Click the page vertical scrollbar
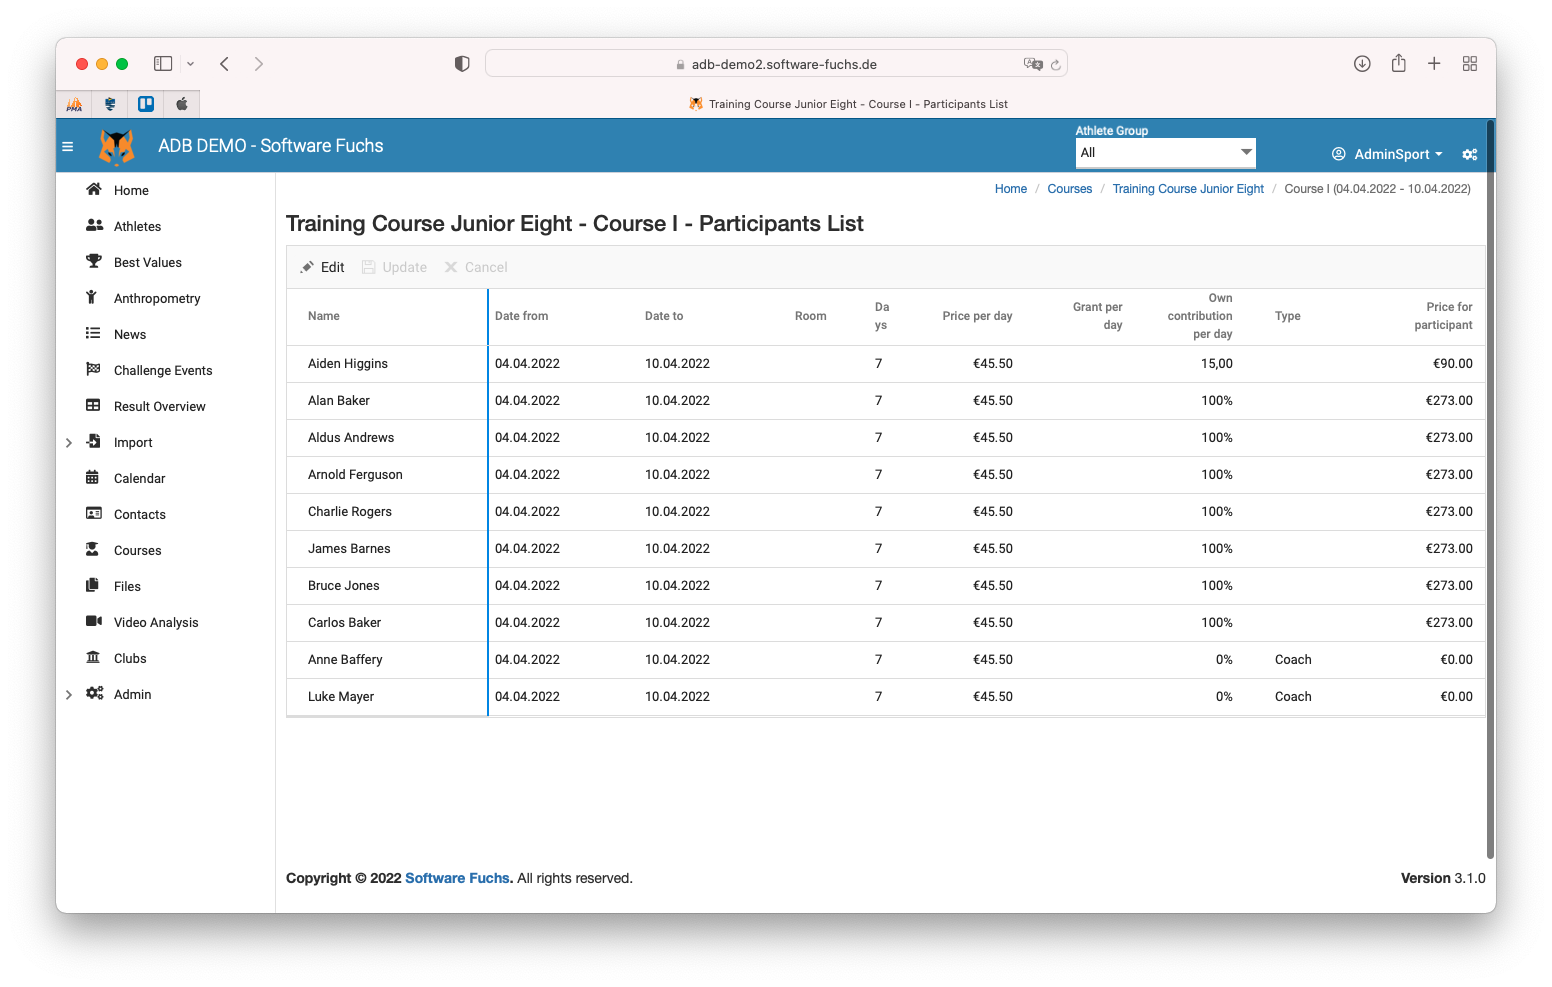The height and width of the screenshot is (987, 1552). (x=1490, y=490)
